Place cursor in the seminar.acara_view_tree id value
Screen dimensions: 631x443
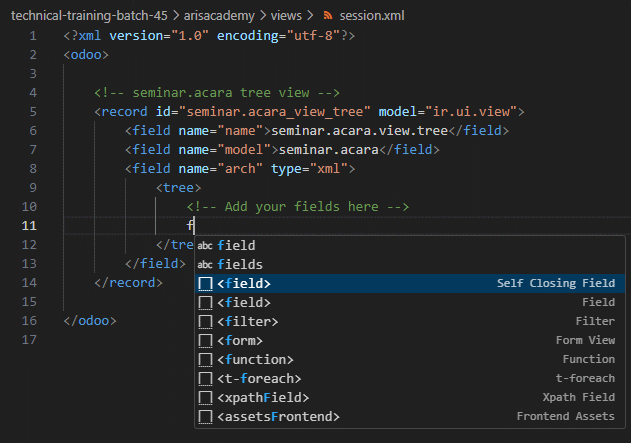[278, 111]
